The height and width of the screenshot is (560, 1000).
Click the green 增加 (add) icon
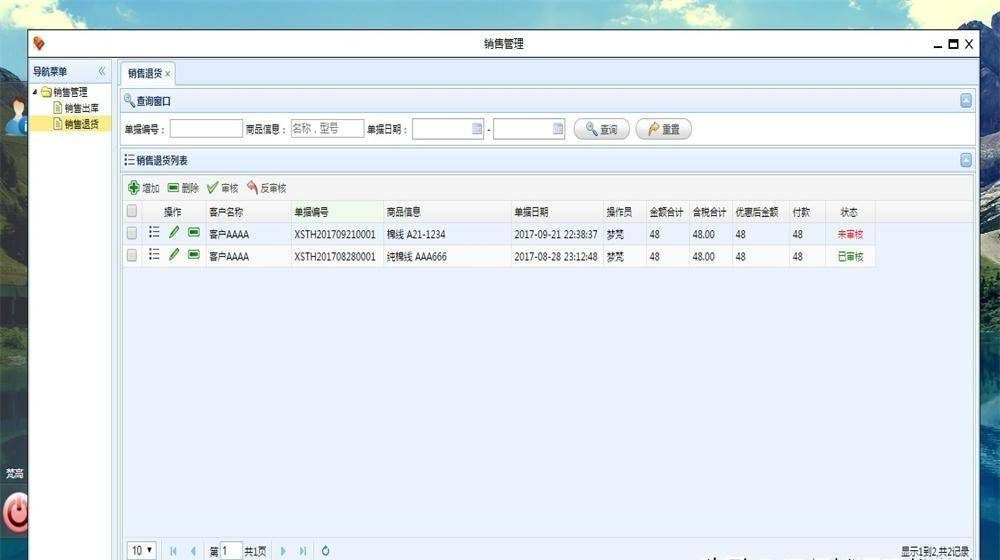(134, 188)
